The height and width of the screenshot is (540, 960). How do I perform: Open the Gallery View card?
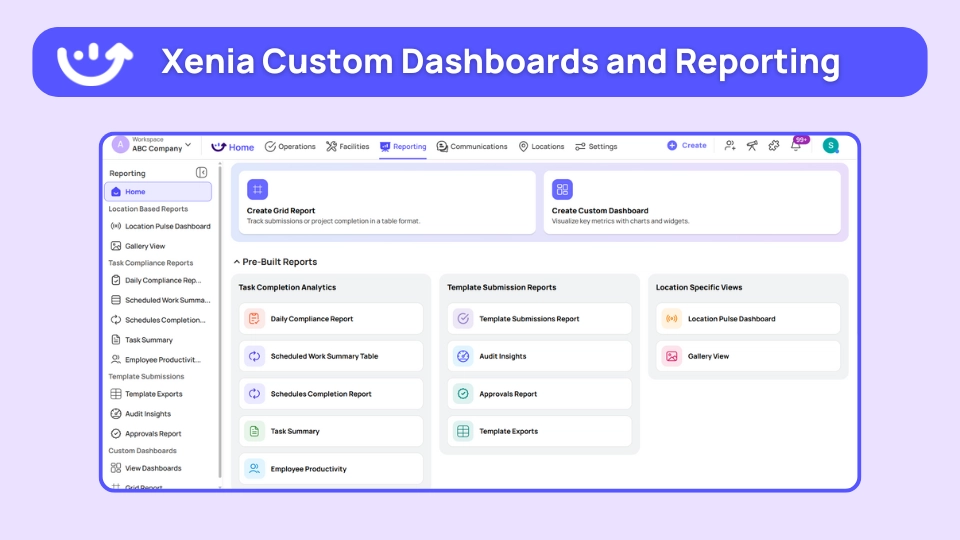[748, 356]
